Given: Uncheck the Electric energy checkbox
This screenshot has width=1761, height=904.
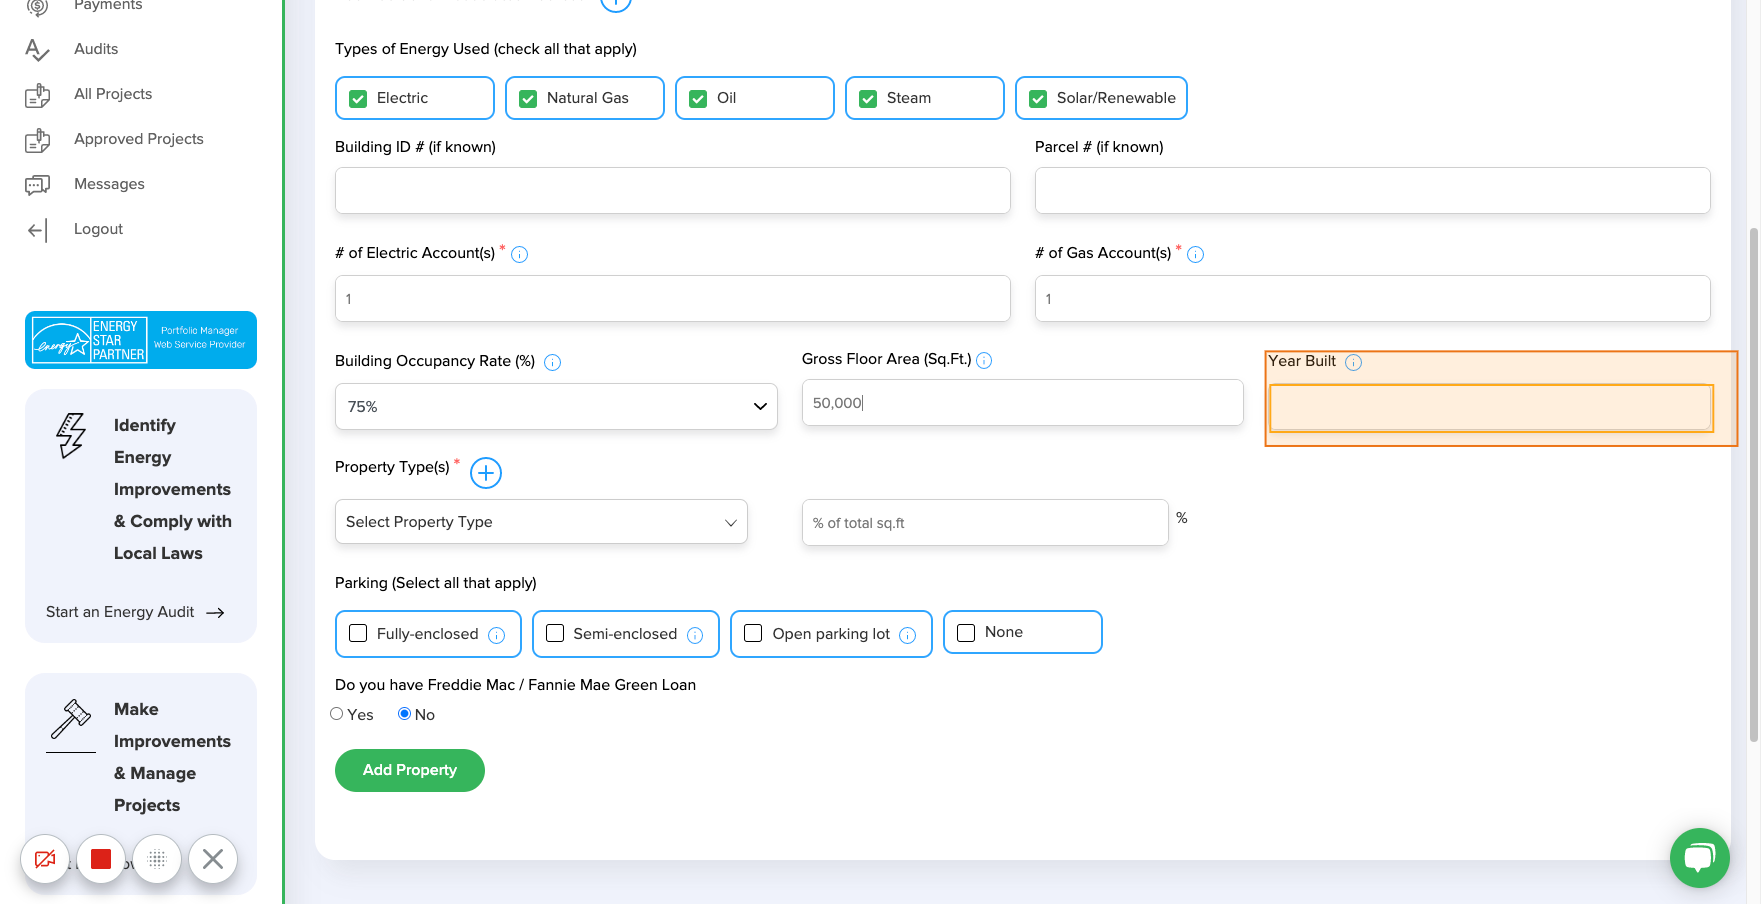Looking at the screenshot, I should (x=358, y=99).
